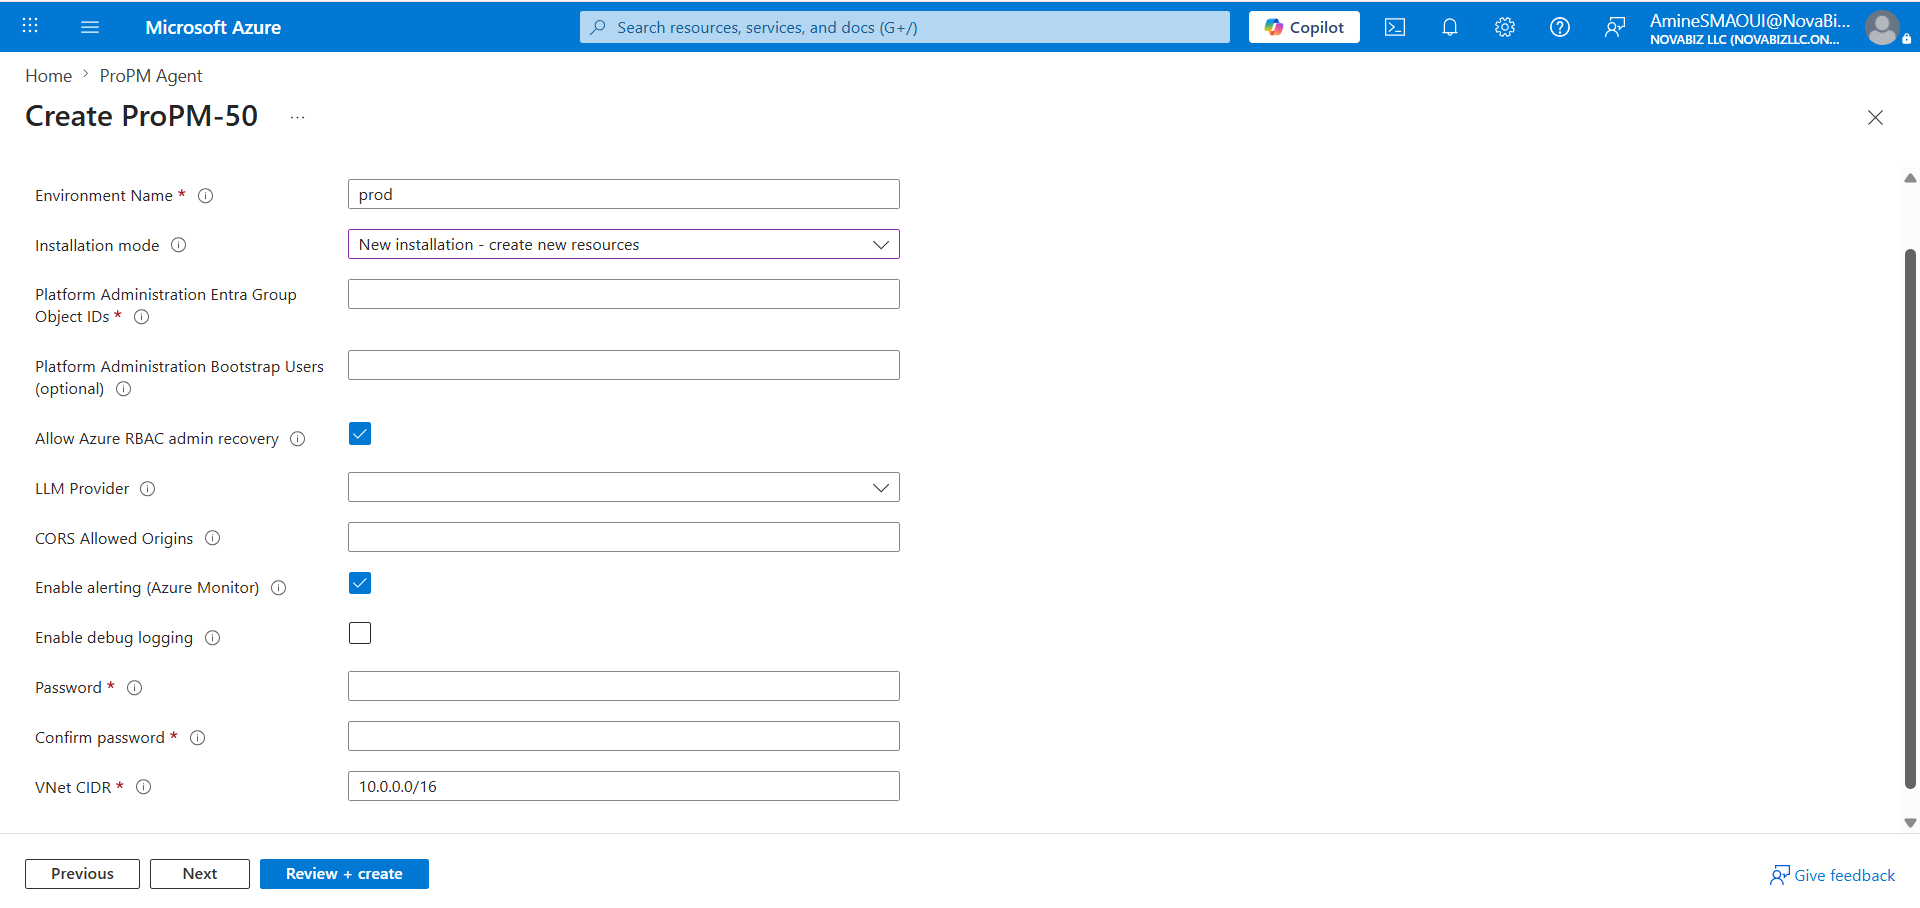
Task: Open the Give feedback link
Action: click(1832, 875)
